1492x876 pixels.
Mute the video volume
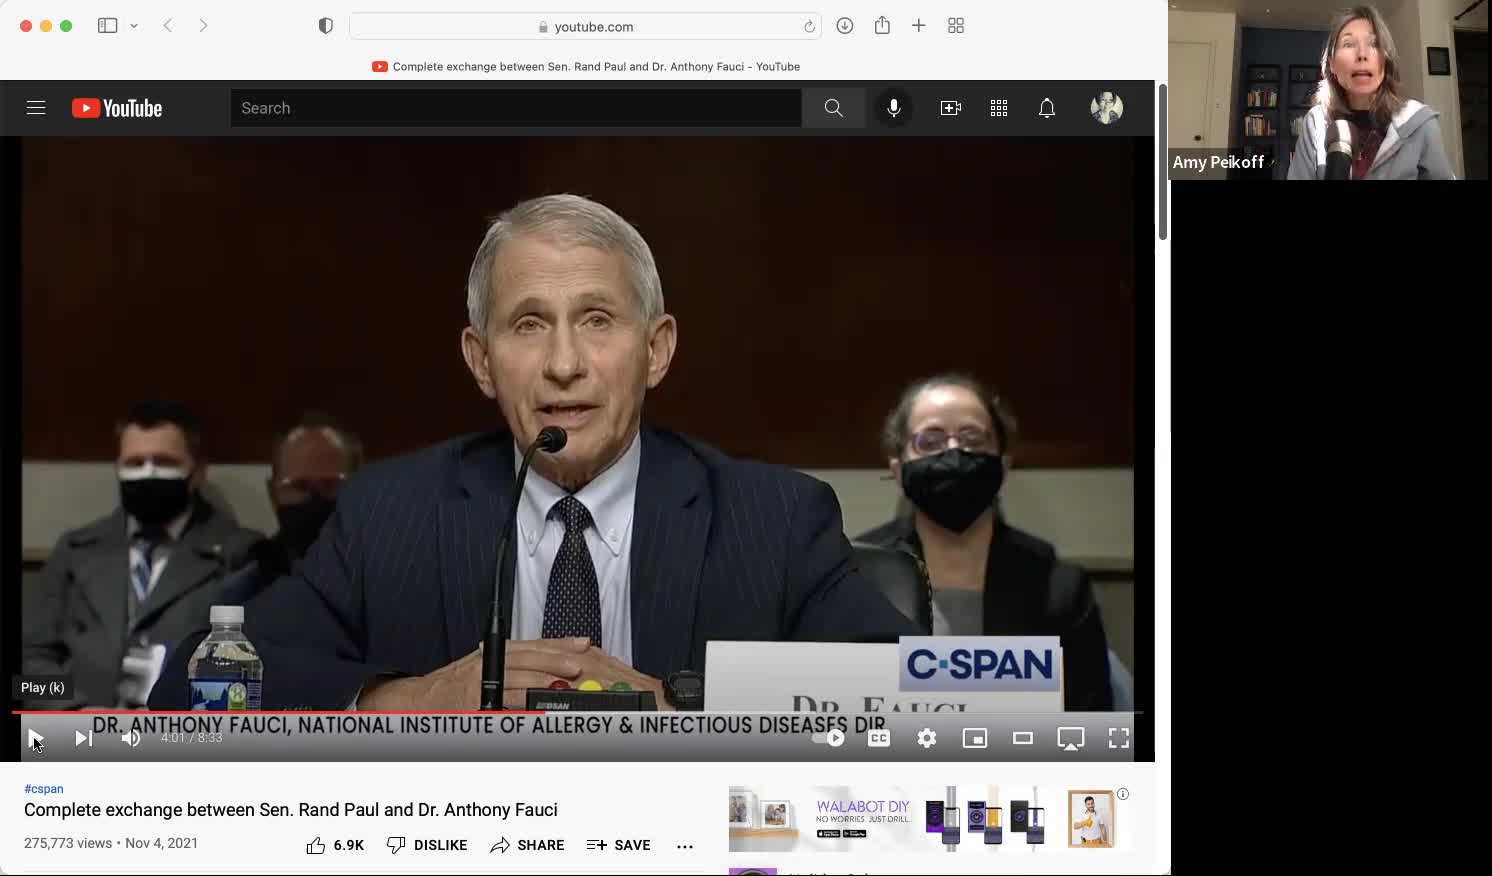pyautogui.click(x=131, y=738)
